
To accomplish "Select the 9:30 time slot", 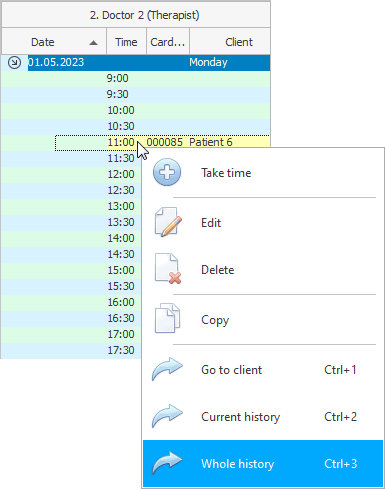I will 136,94.
